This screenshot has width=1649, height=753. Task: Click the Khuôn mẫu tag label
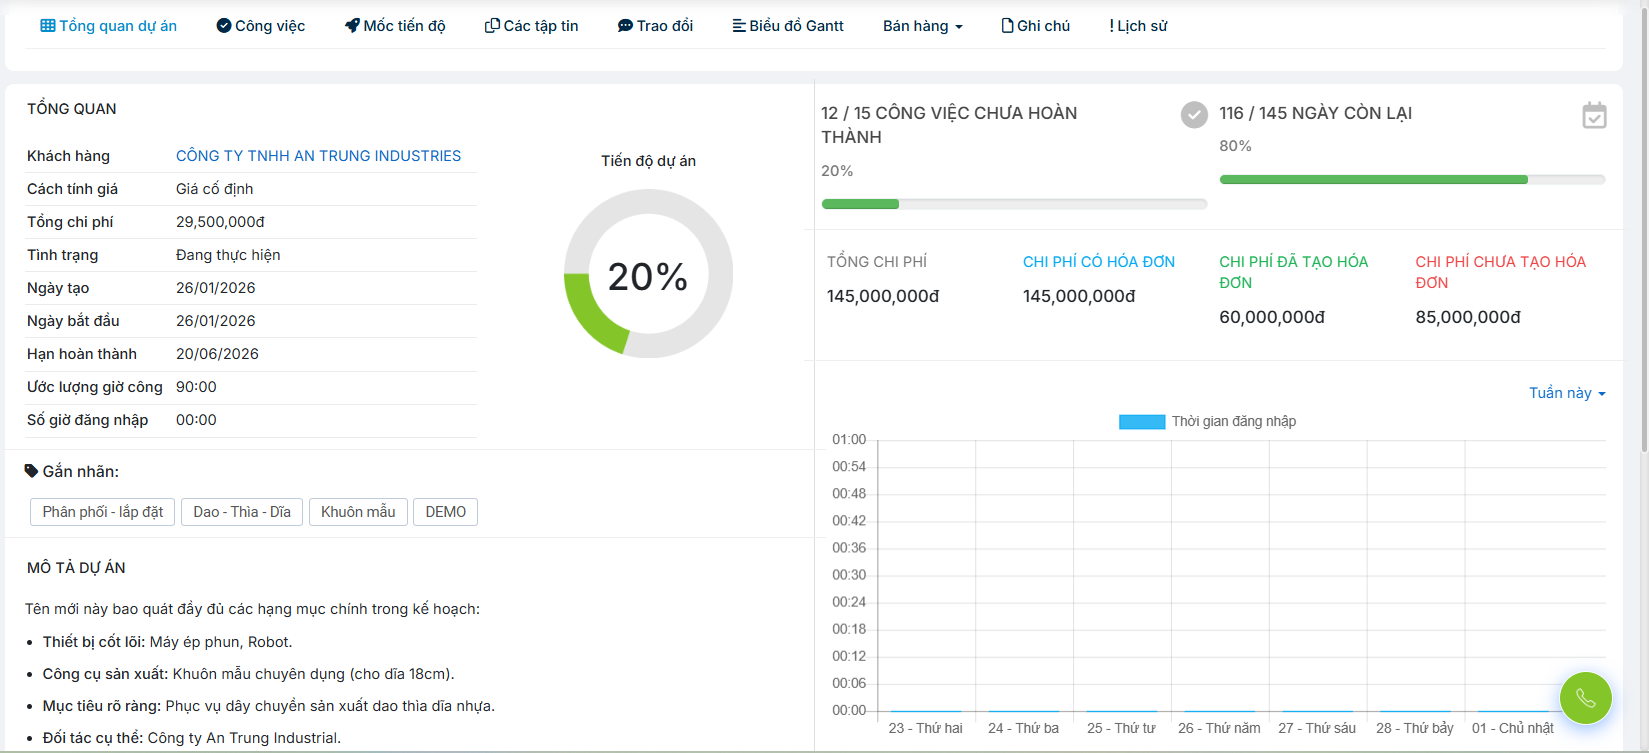click(x=358, y=512)
